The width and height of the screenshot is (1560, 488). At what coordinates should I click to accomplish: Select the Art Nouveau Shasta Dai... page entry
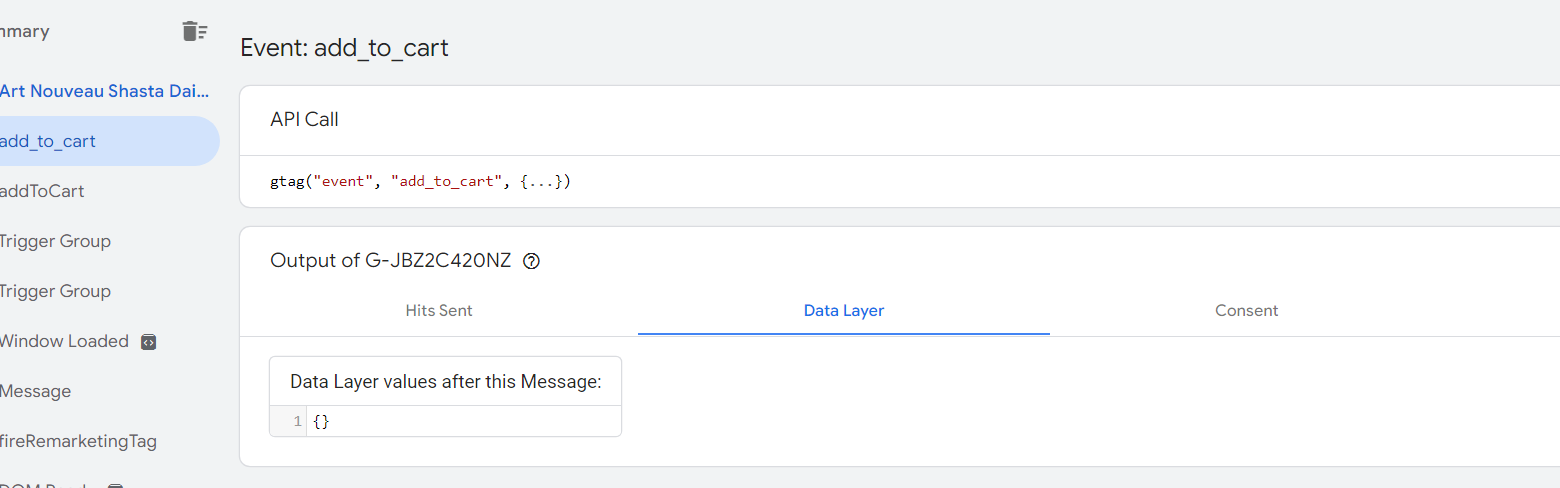click(104, 91)
